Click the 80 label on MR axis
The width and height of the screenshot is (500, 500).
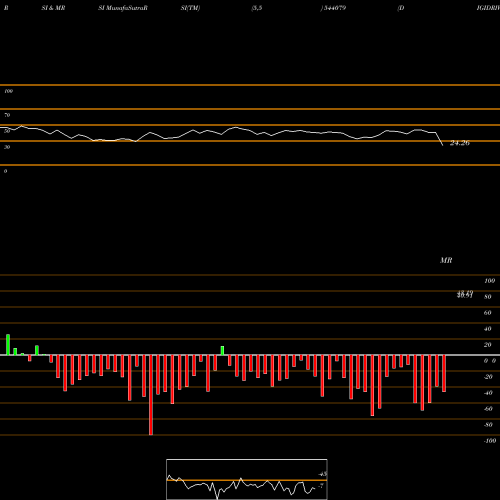487,297
